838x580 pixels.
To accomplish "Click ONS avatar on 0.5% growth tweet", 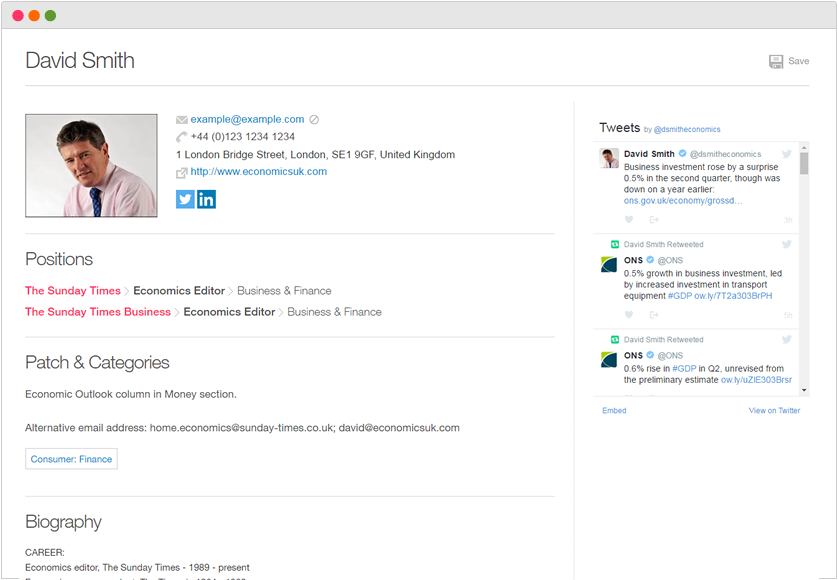I will tap(609, 265).
